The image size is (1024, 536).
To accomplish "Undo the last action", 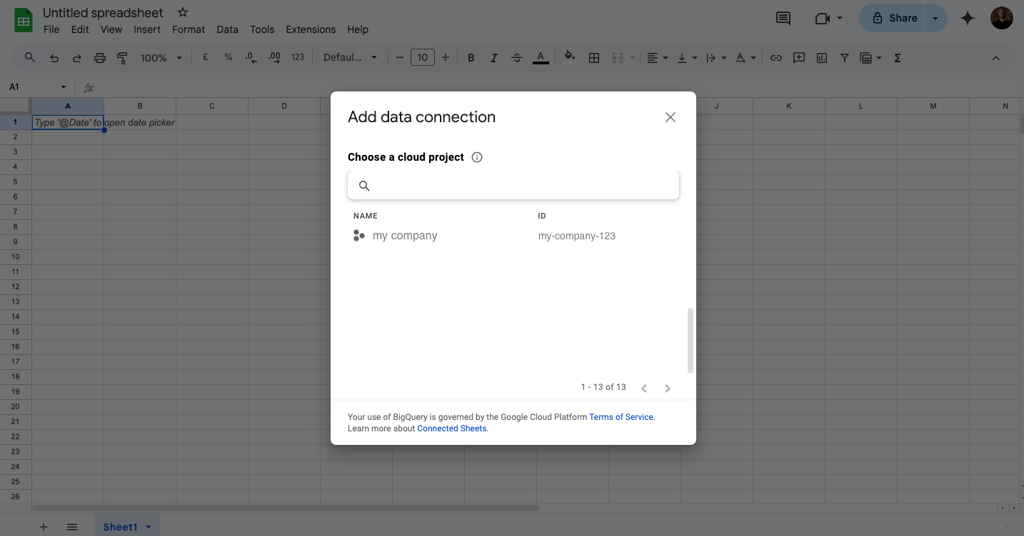I will tap(54, 58).
